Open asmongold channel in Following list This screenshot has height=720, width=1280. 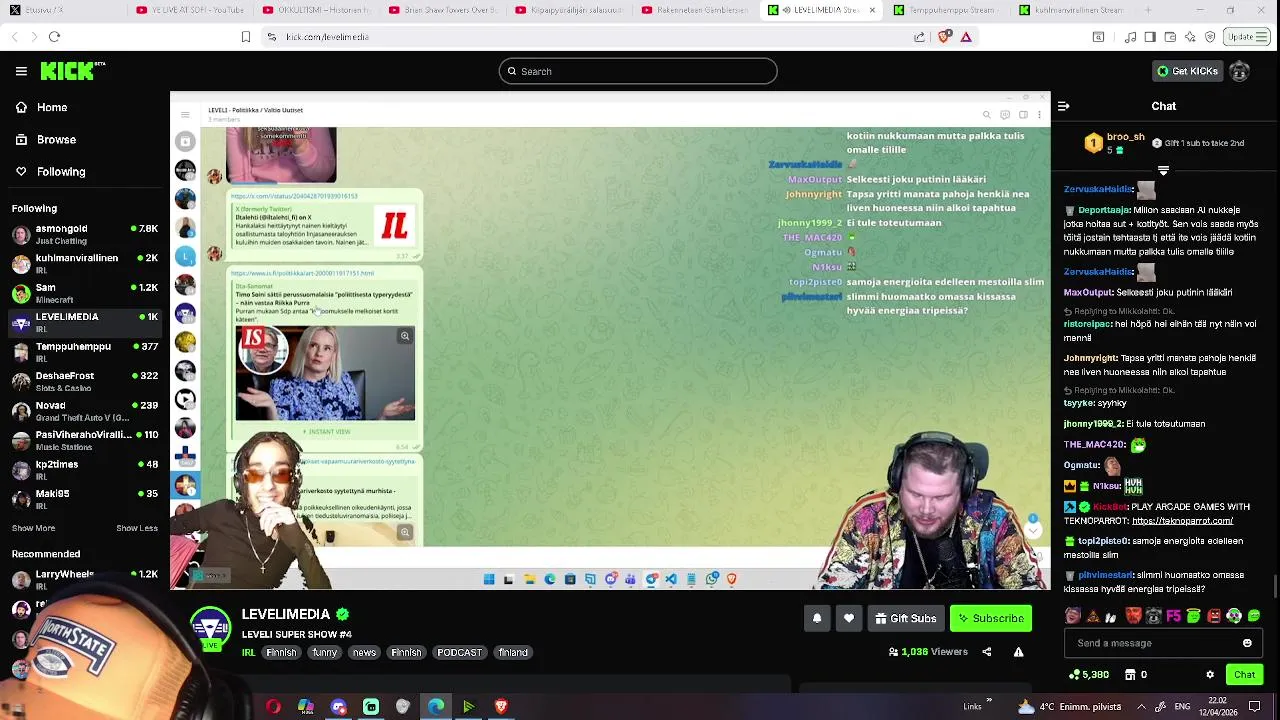[85, 234]
